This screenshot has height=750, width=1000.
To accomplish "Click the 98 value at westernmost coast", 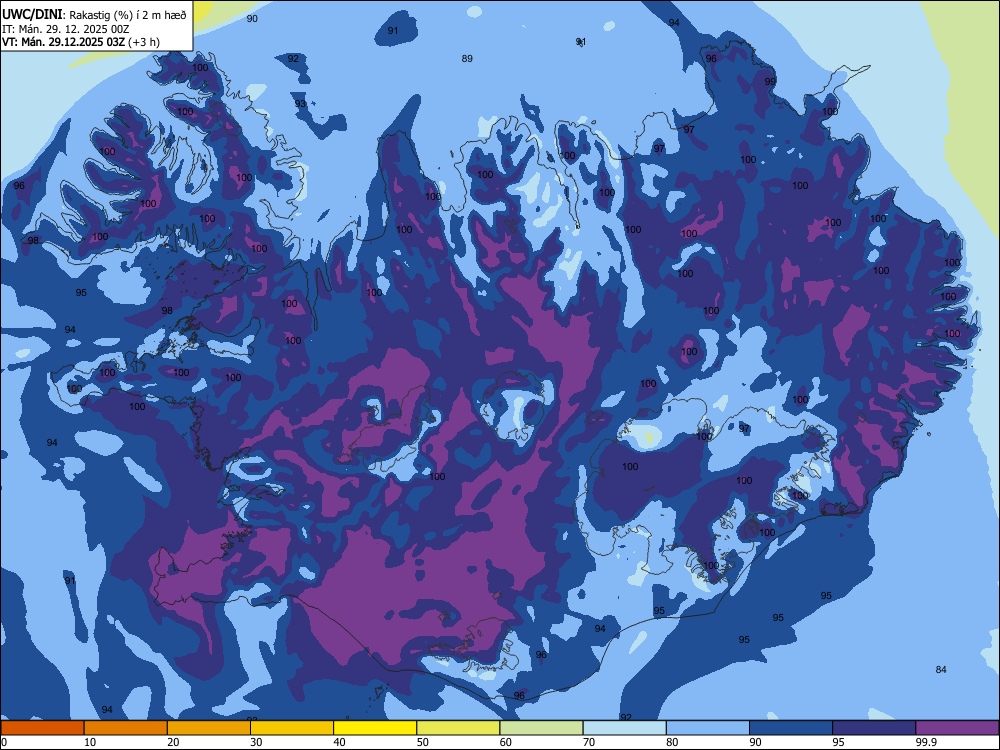I will [x=33, y=240].
